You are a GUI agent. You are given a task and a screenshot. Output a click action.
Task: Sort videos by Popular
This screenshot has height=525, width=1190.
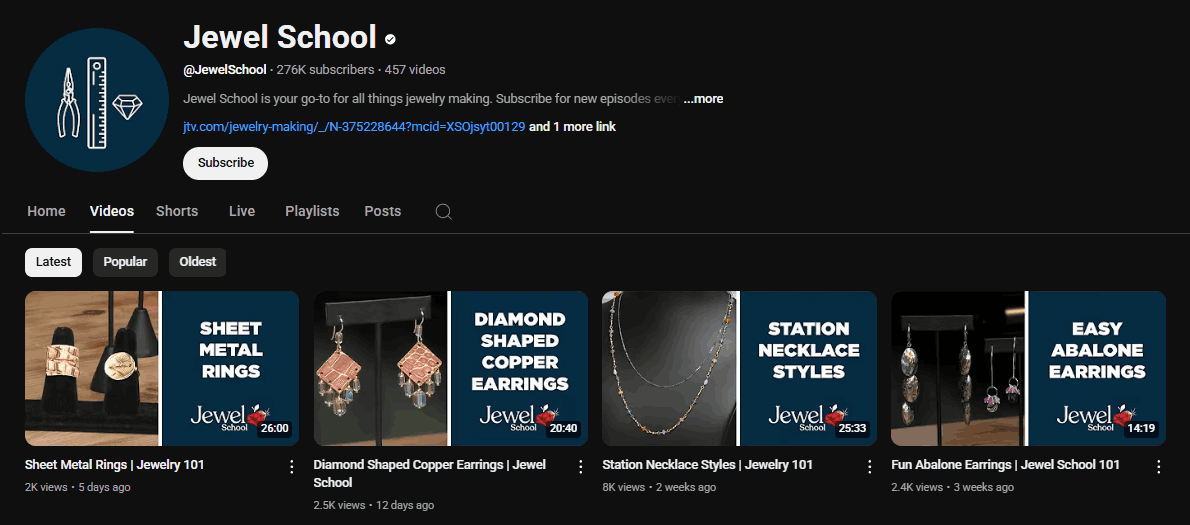coord(125,262)
